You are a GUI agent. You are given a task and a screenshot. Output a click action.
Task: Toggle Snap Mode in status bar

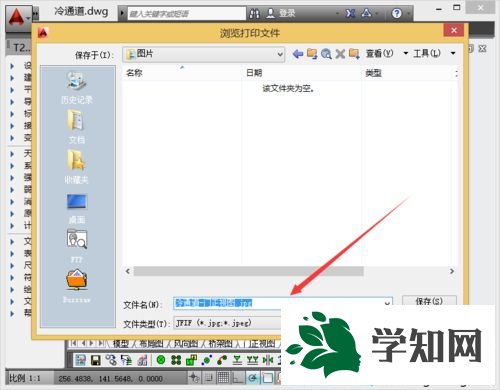tap(209, 378)
